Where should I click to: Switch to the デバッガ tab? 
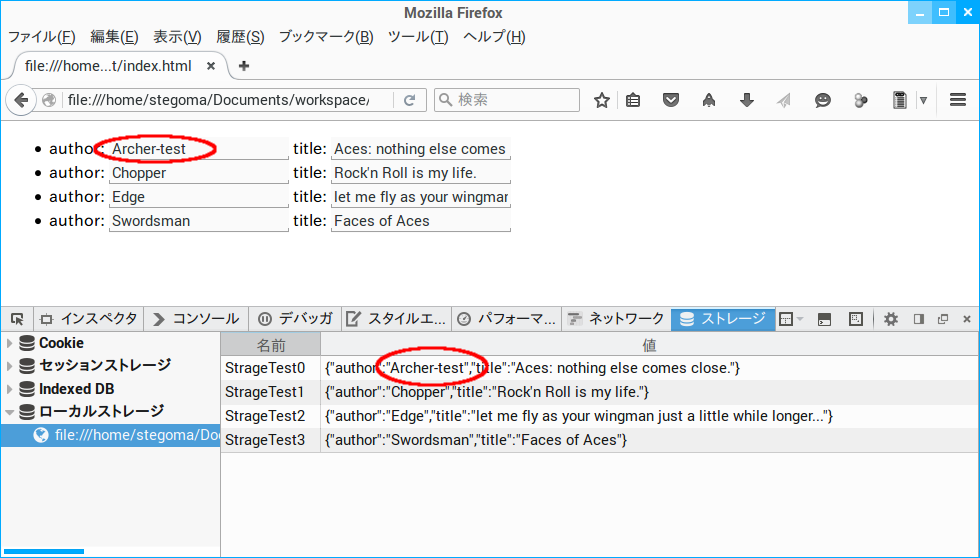(x=296, y=319)
